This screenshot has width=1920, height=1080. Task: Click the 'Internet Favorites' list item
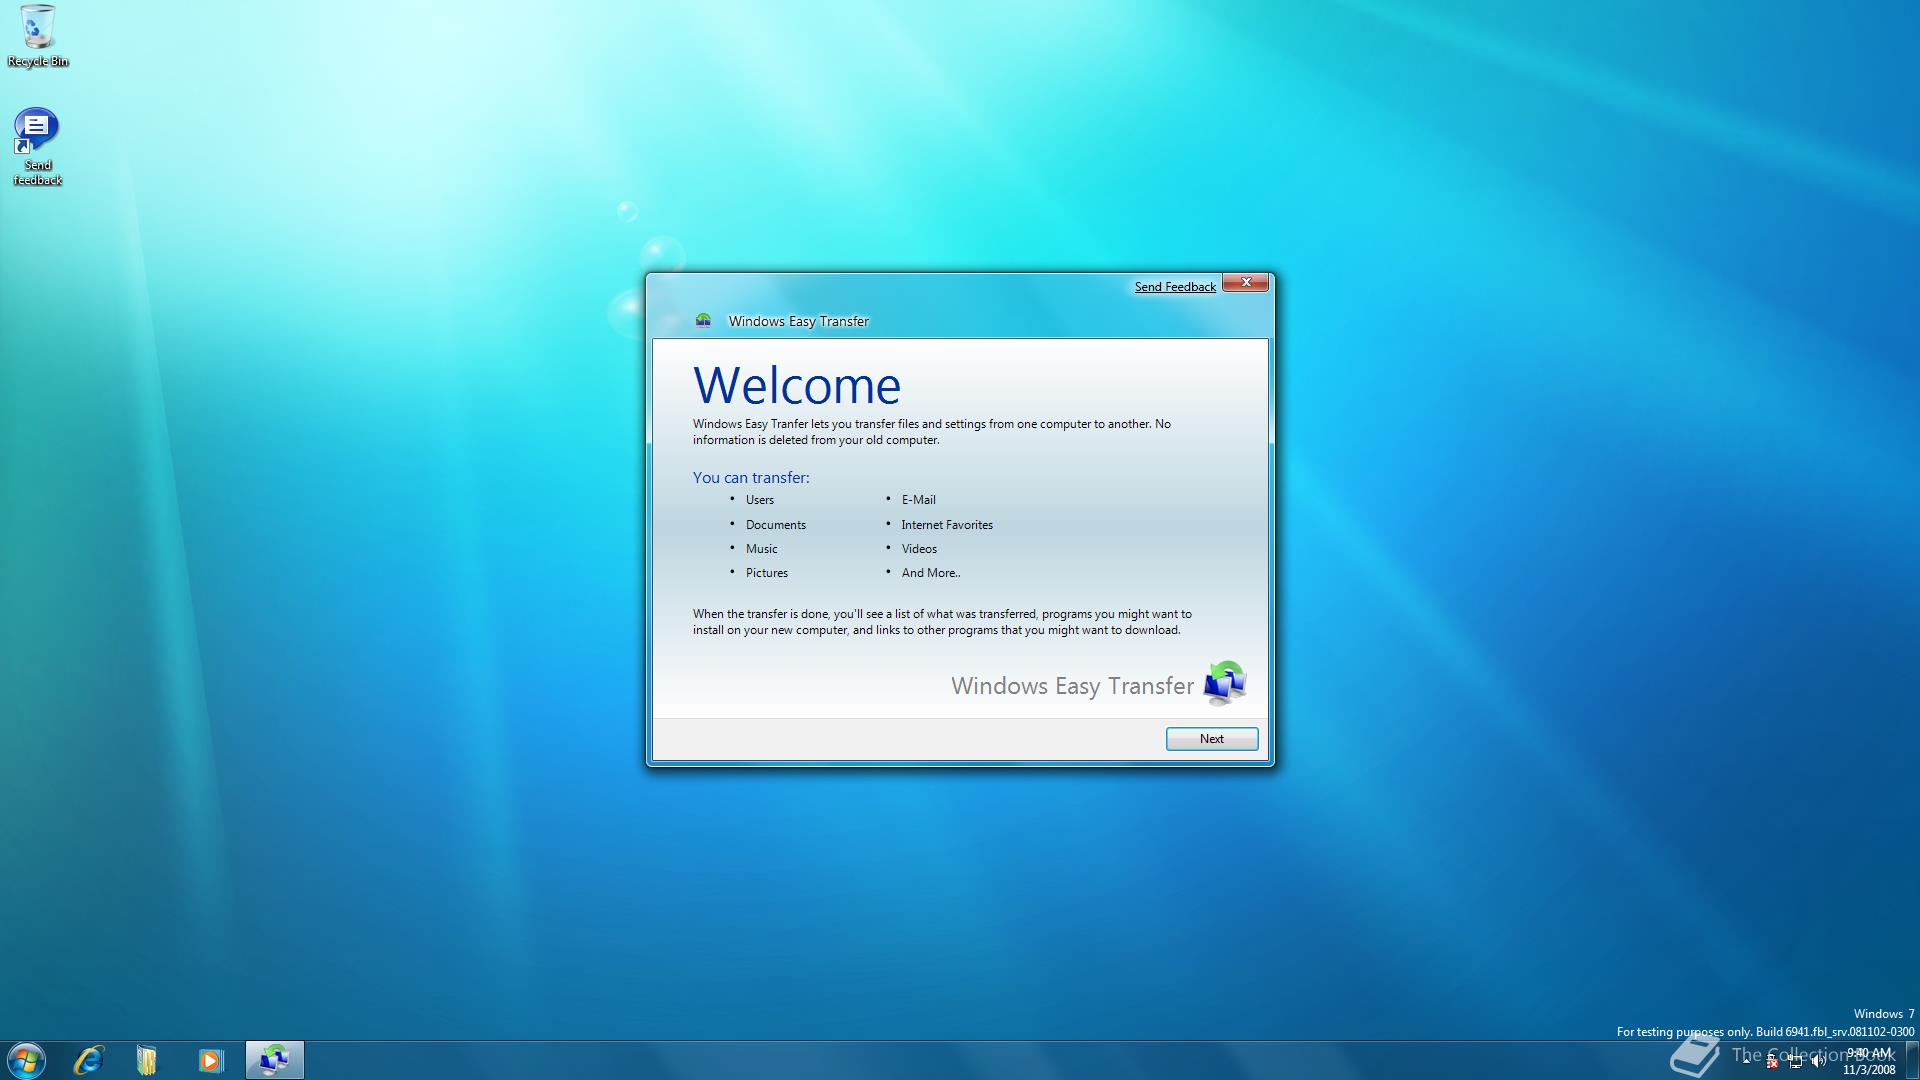tap(947, 525)
